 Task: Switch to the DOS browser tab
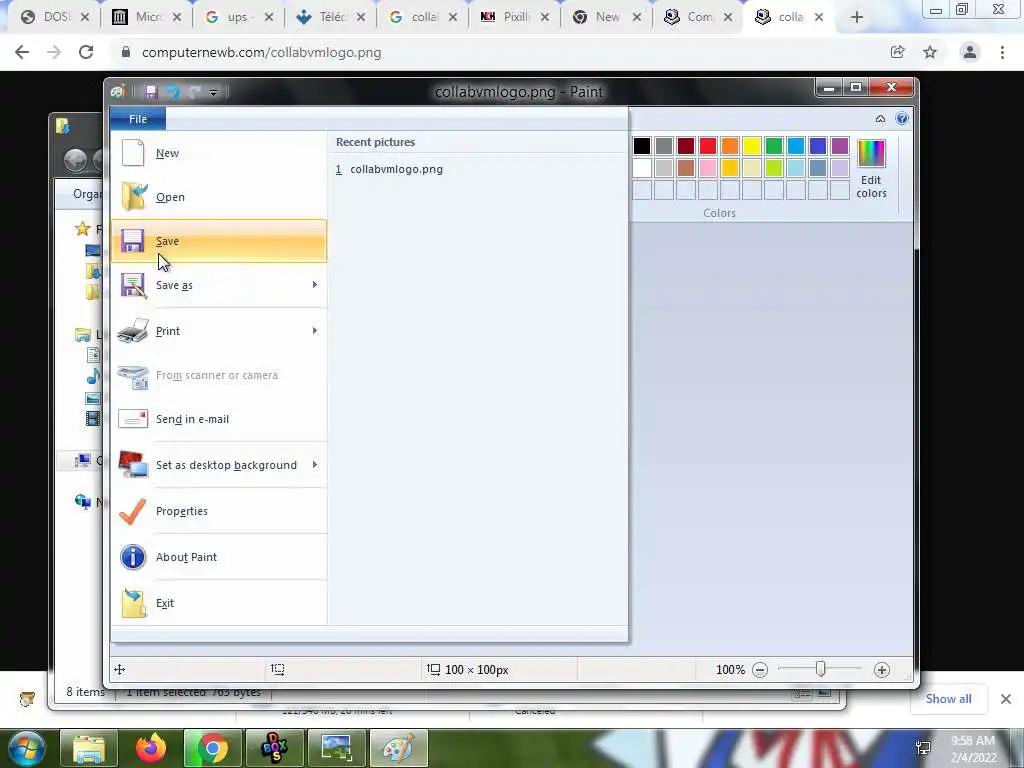55,18
